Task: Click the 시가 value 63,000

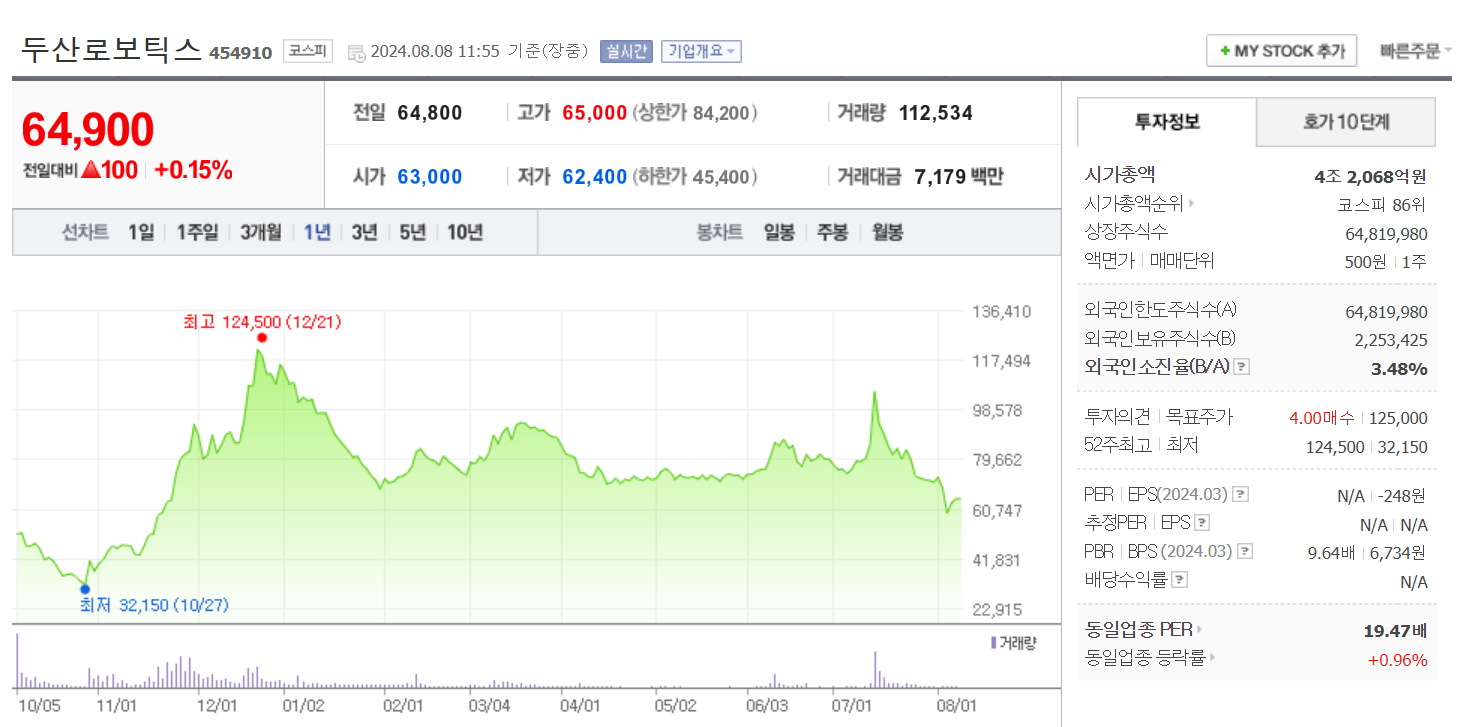Action: click(430, 177)
